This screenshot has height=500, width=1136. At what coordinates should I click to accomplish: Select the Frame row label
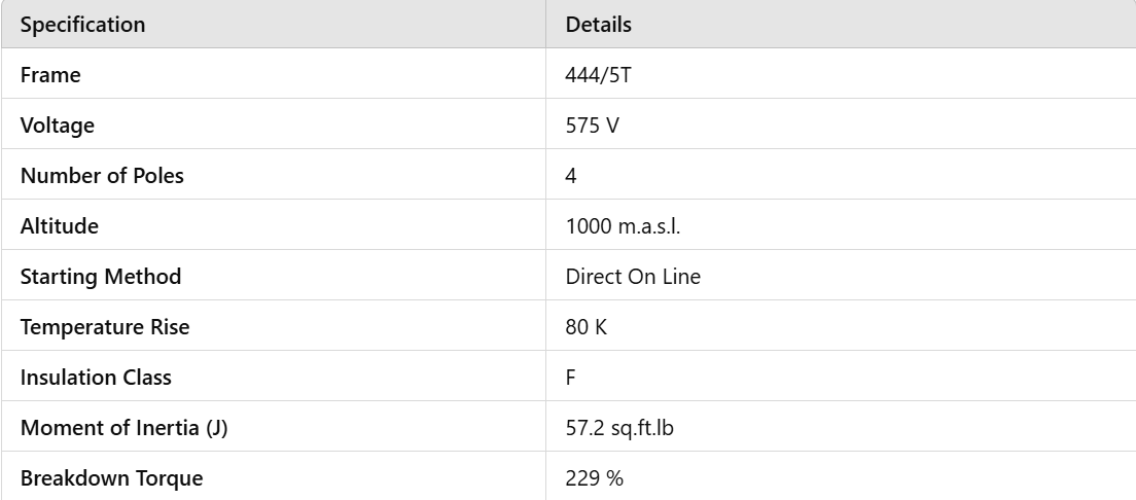click(40, 73)
